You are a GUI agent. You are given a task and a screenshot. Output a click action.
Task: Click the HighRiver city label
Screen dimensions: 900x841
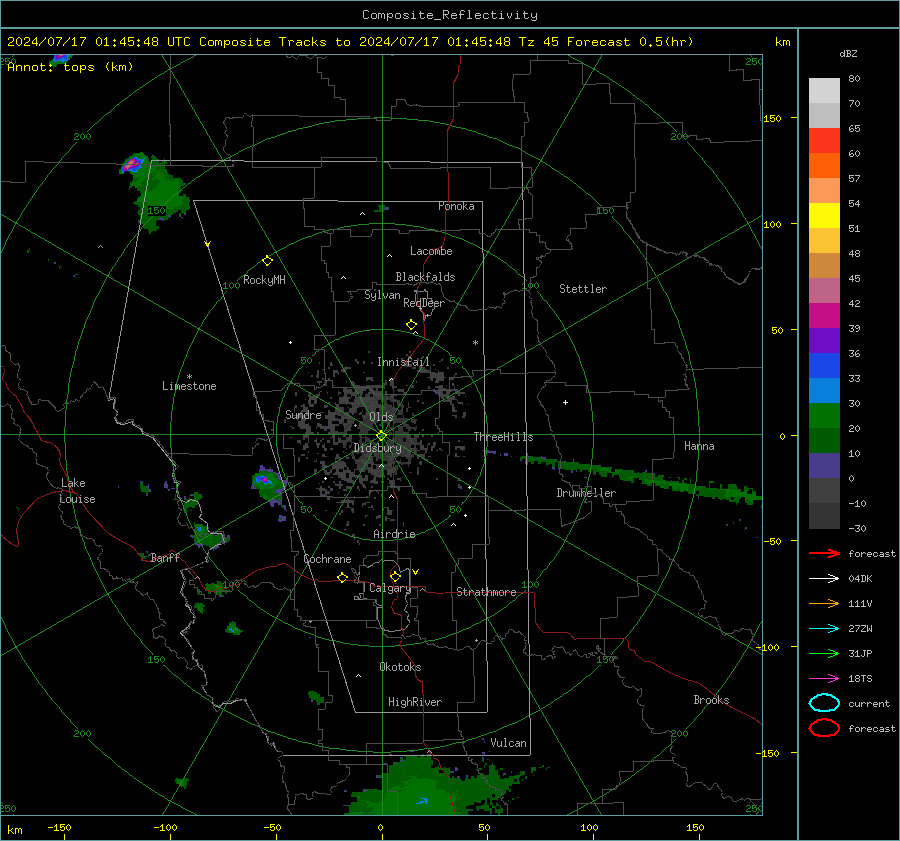click(x=415, y=702)
